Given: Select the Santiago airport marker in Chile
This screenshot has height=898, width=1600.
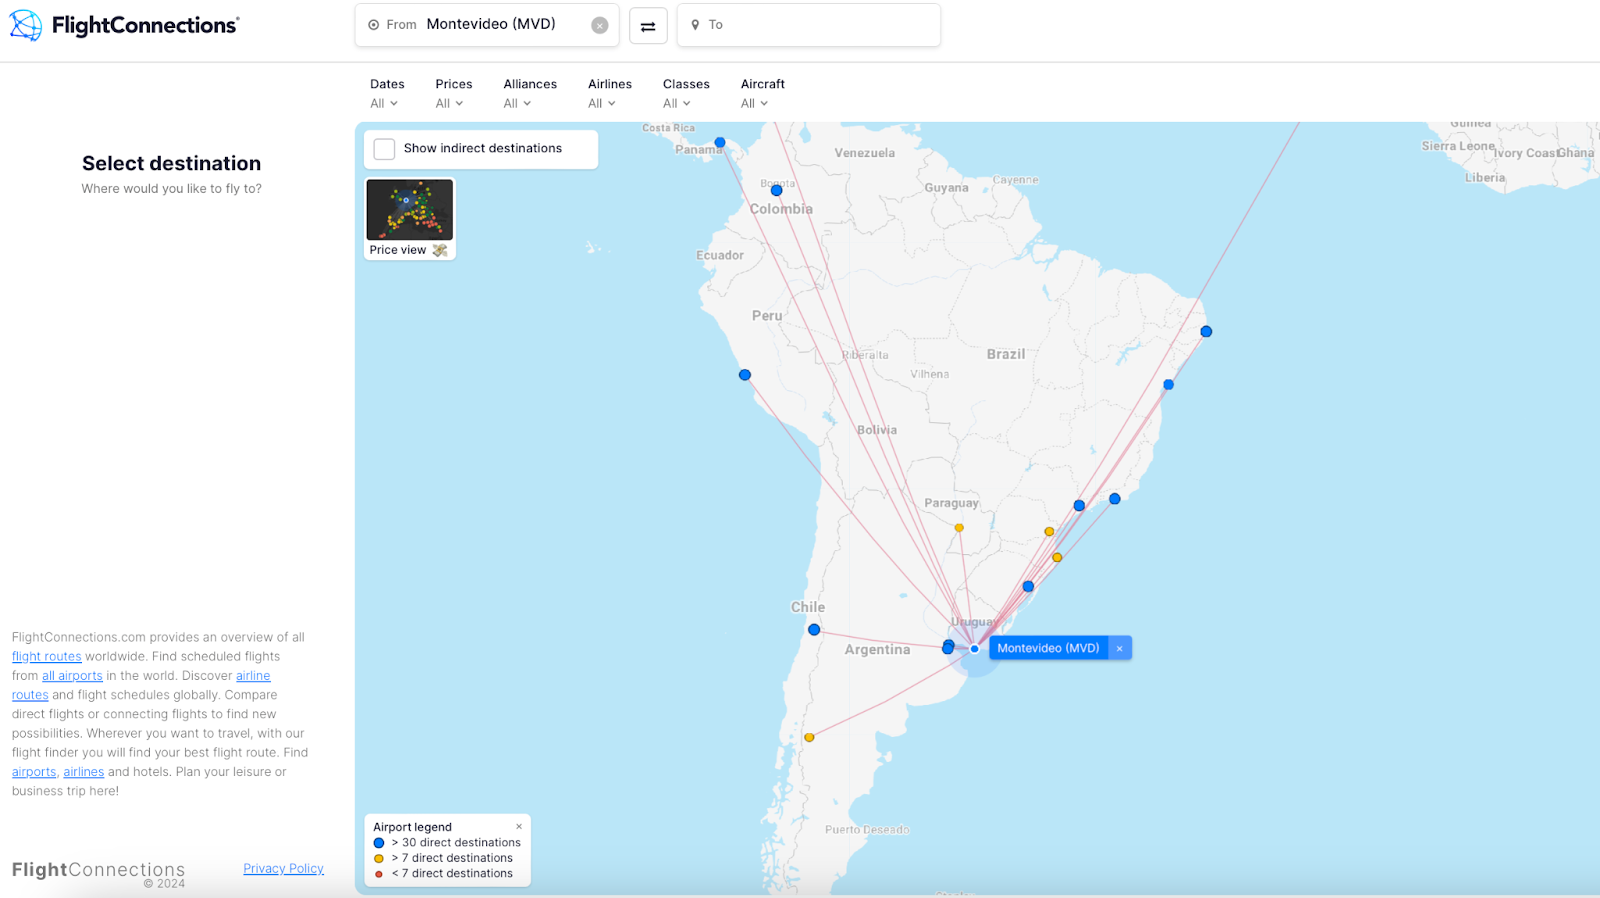Looking at the screenshot, I should [814, 630].
